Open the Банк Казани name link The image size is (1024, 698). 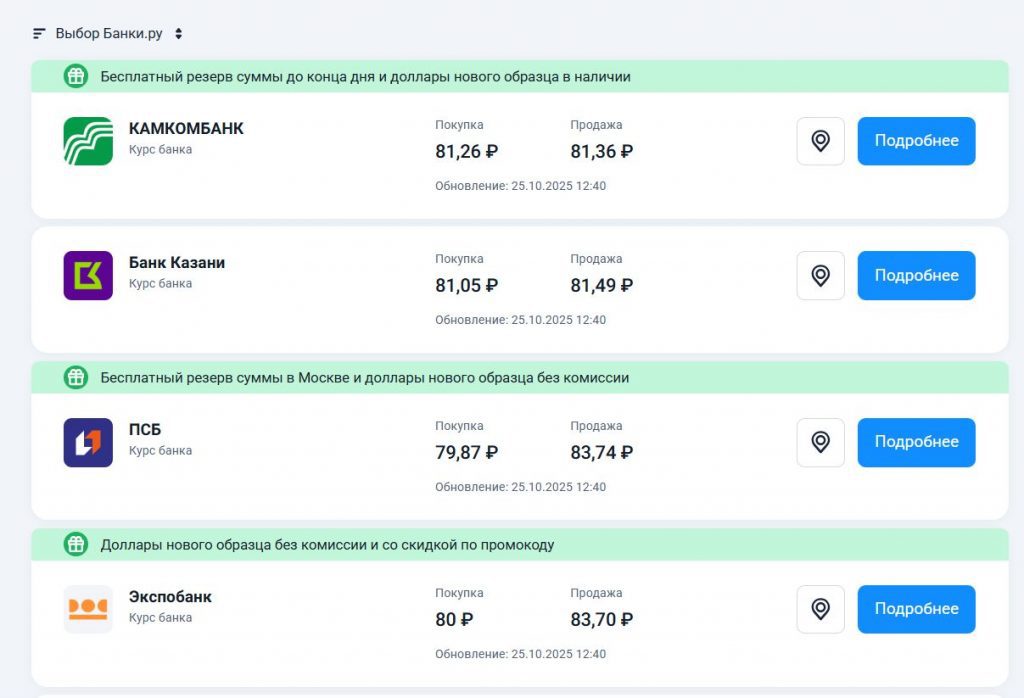coord(177,263)
